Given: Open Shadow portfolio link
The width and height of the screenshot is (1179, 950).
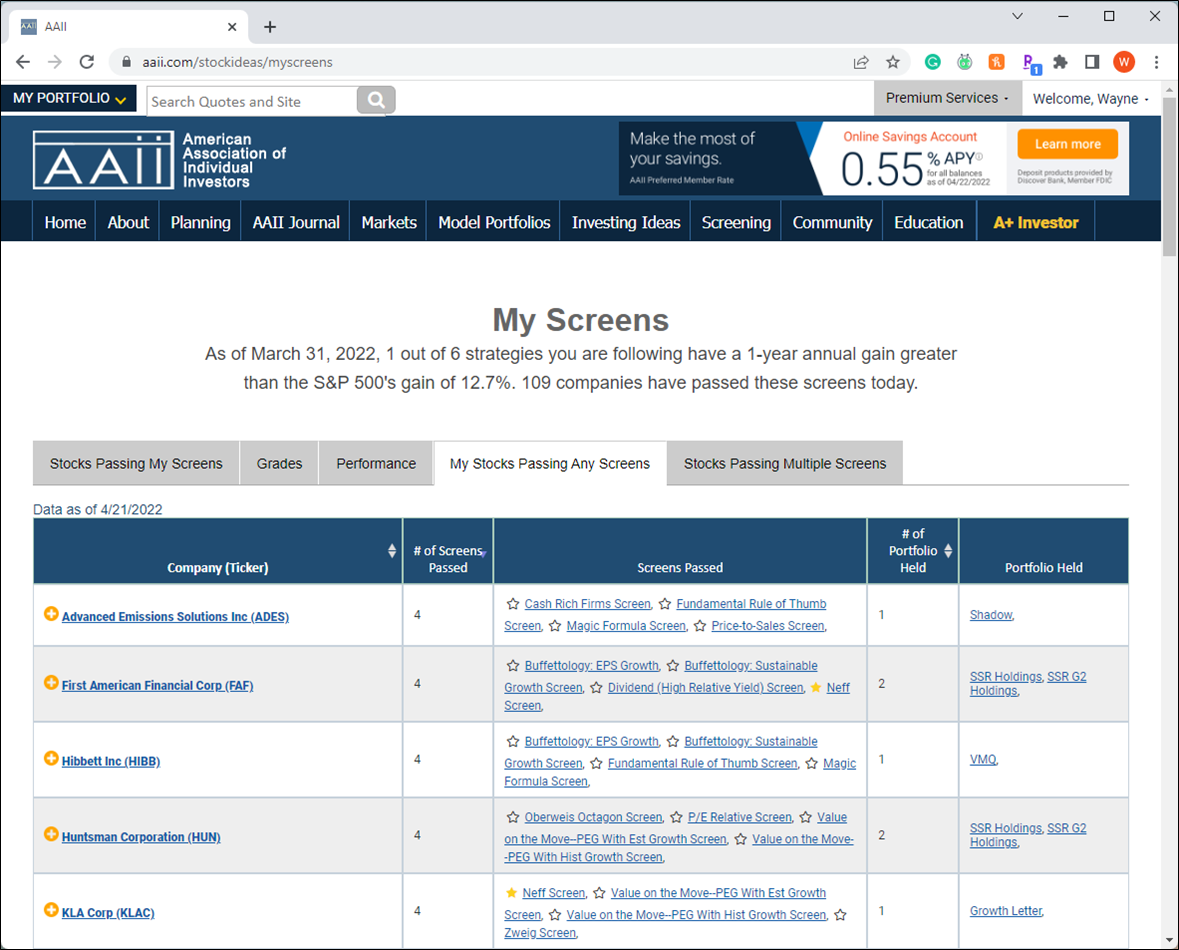Looking at the screenshot, I should (991, 615).
